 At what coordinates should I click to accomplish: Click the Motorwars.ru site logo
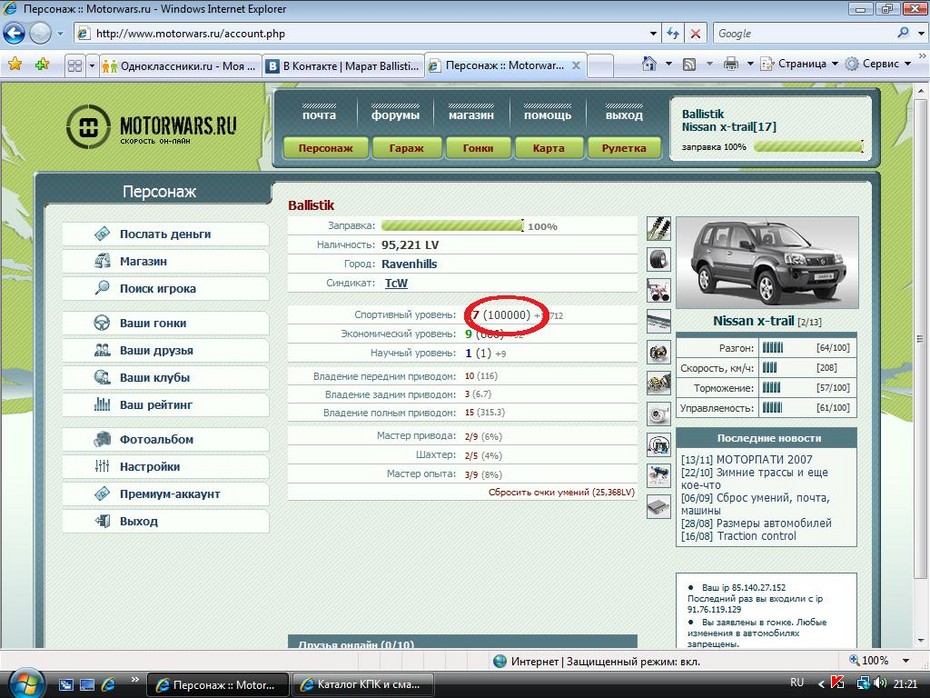pyautogui.click(x=151, y=126)
